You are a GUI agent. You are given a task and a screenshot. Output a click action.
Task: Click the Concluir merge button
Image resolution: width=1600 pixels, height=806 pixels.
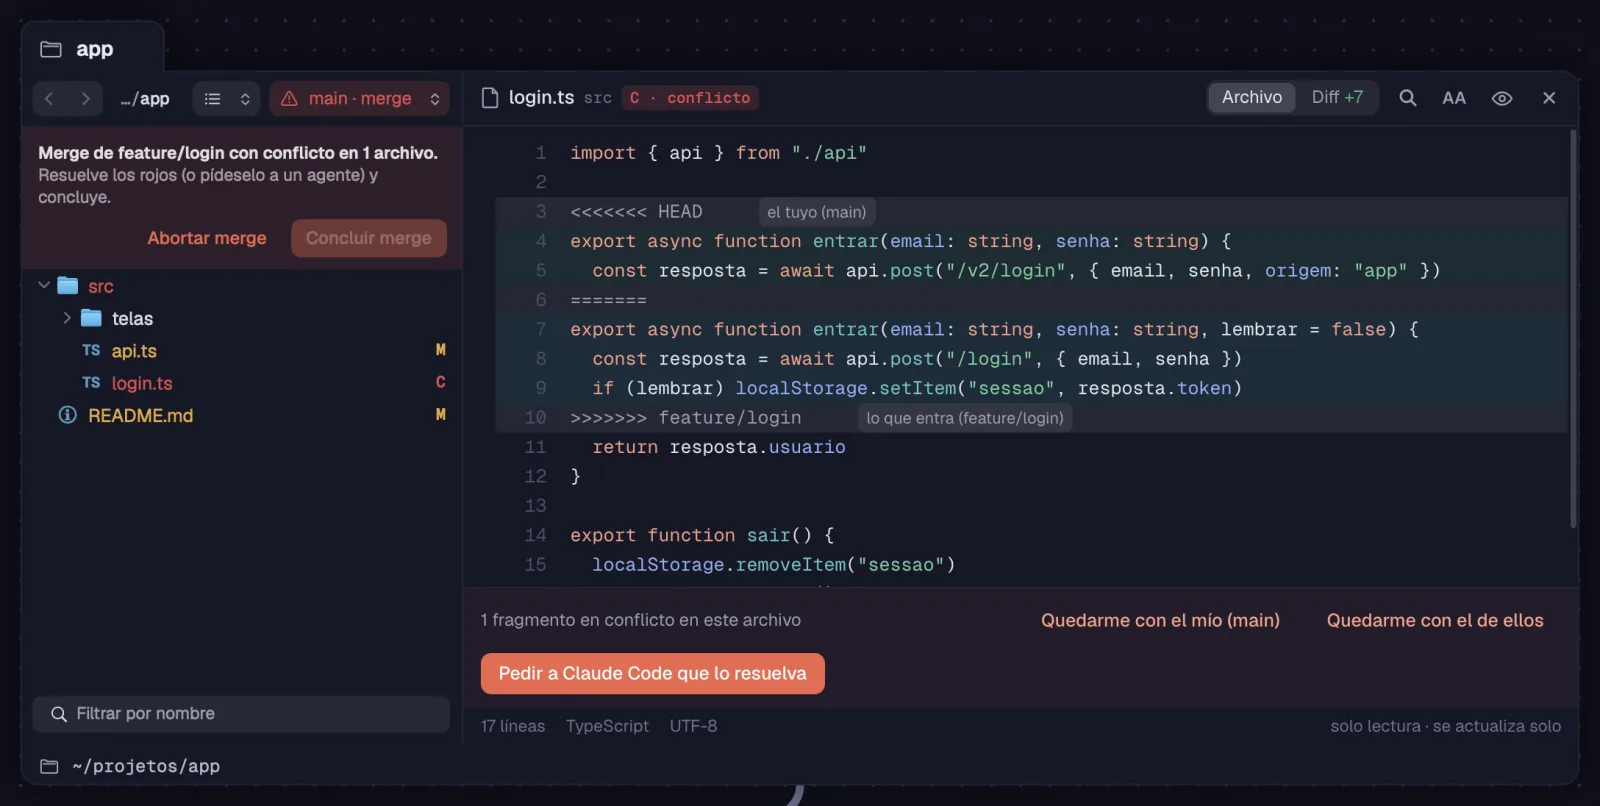[x=369, y=238]
